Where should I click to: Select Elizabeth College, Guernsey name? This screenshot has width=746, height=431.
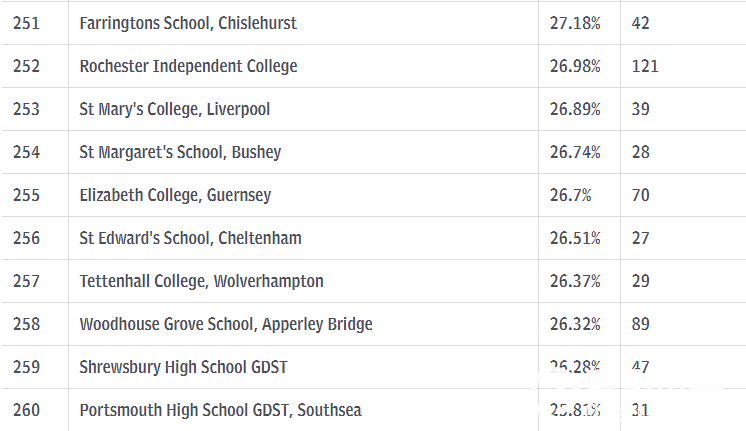(x=175, y=196)
